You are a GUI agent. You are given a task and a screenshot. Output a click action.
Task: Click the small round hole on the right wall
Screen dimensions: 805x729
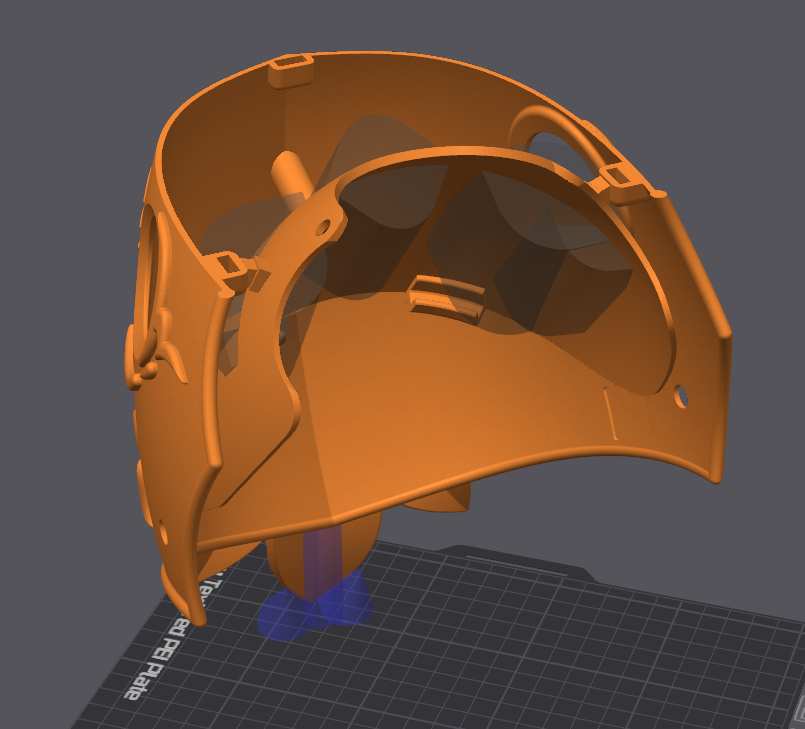681,396
